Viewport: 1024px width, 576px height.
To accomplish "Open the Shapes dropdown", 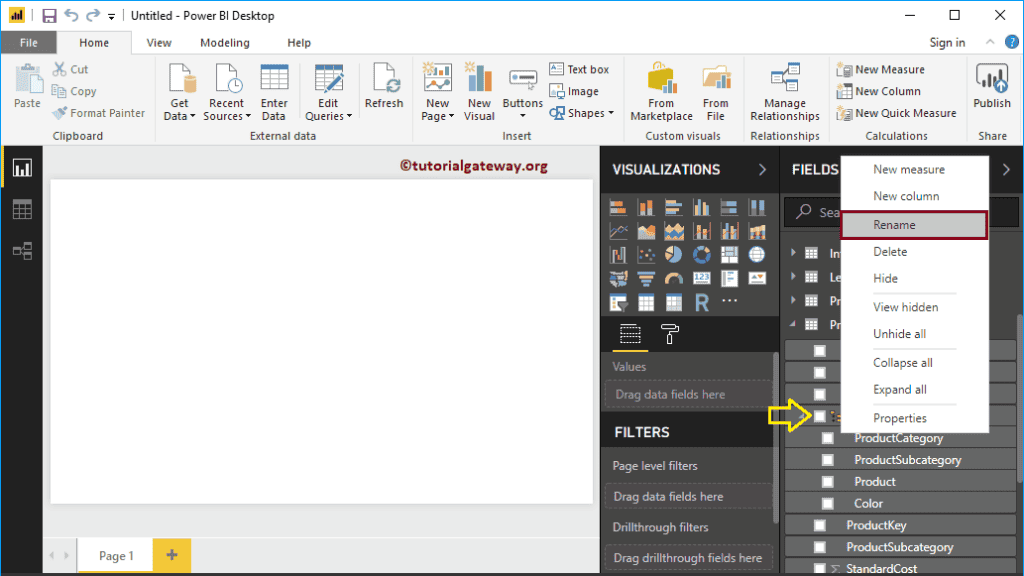I will click(582, 113).
